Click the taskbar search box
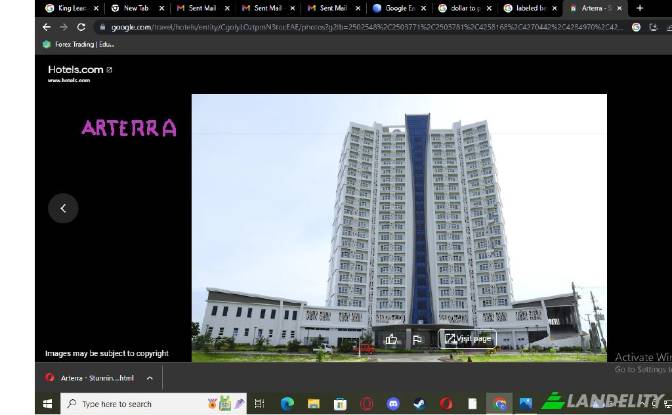The height and width of the screenshot is (415, 672). 130,404
